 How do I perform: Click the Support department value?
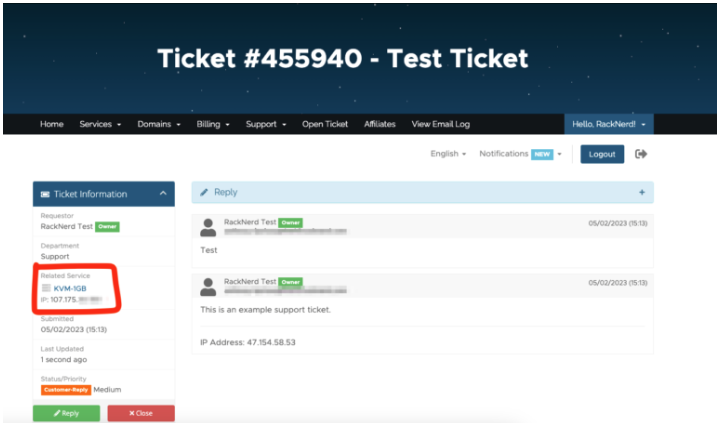55,256
